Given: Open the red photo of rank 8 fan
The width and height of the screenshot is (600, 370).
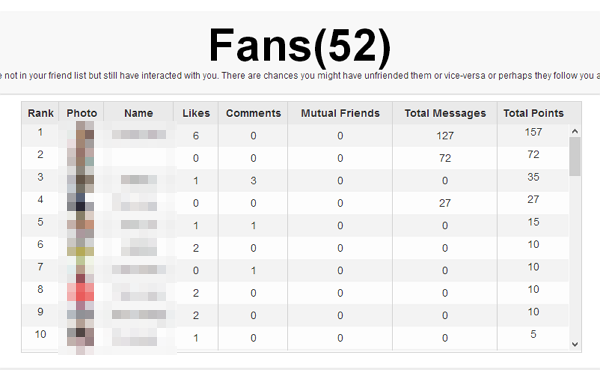Looking at the screenshot, I should point(80,292).
